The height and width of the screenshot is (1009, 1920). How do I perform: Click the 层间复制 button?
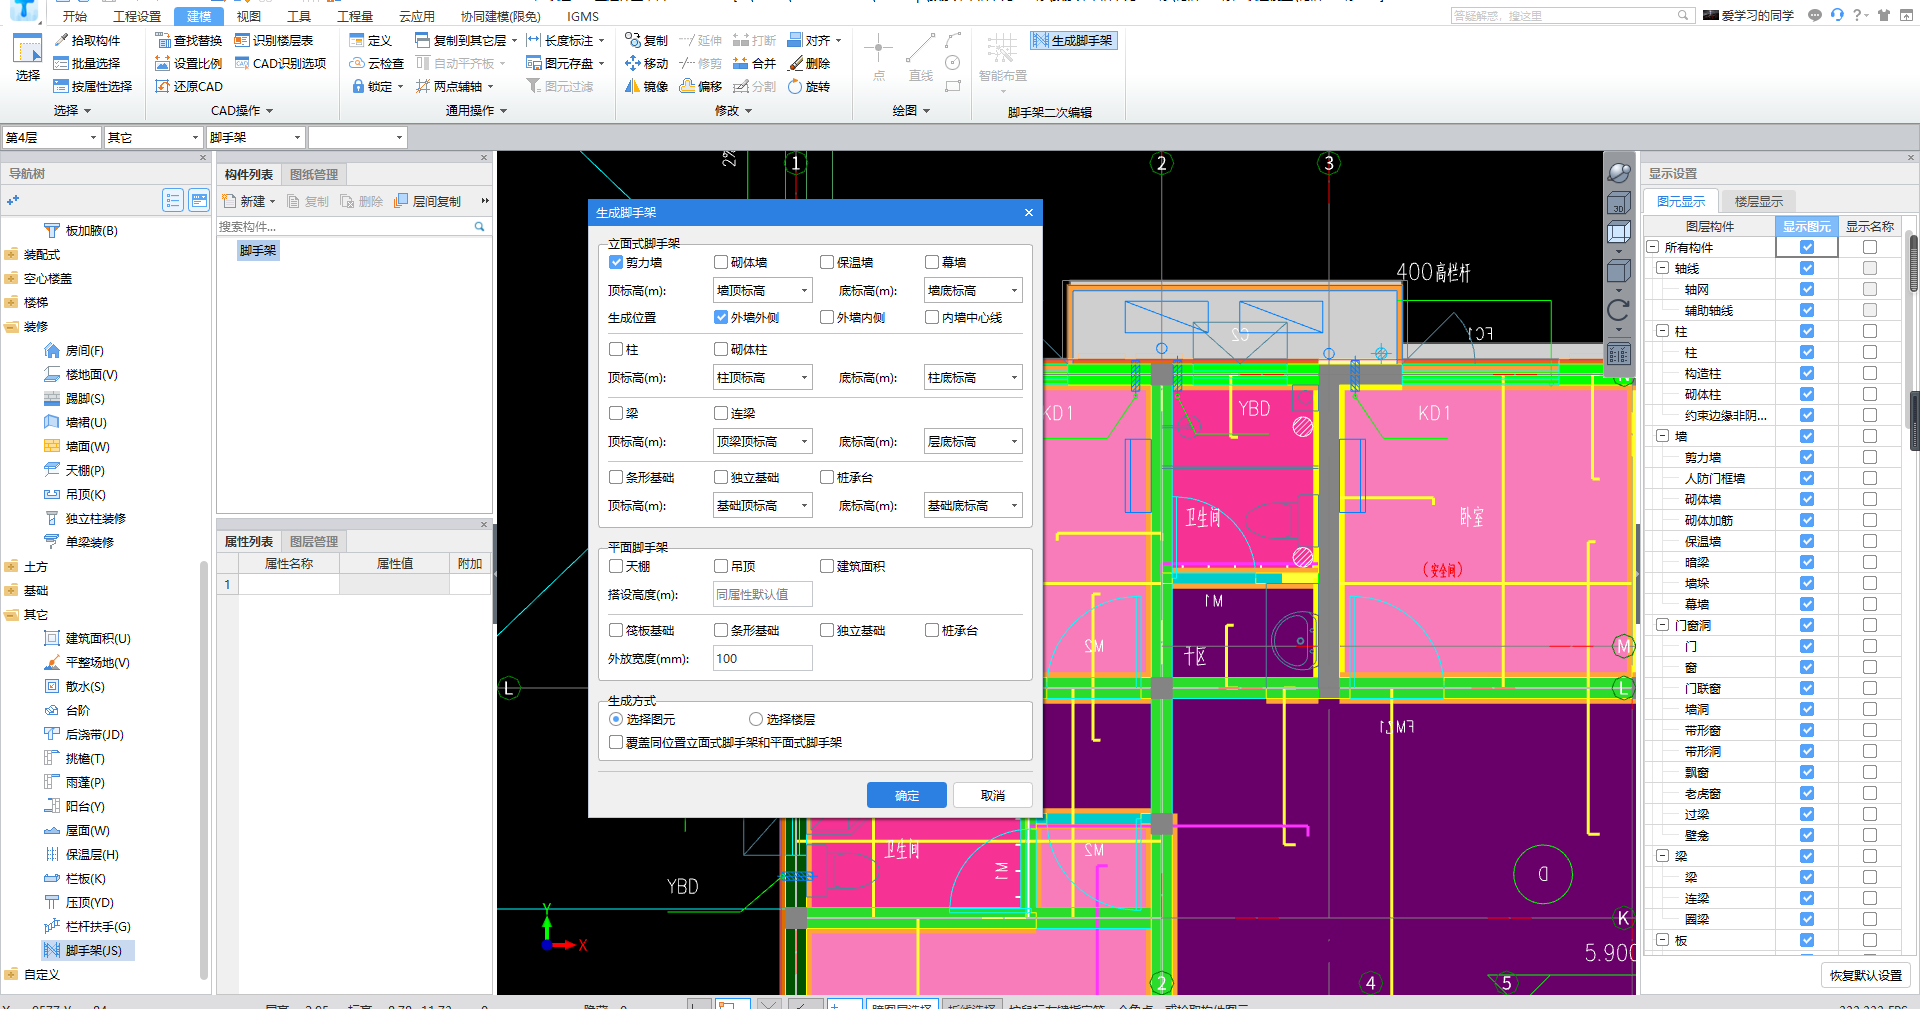(428, 201)
